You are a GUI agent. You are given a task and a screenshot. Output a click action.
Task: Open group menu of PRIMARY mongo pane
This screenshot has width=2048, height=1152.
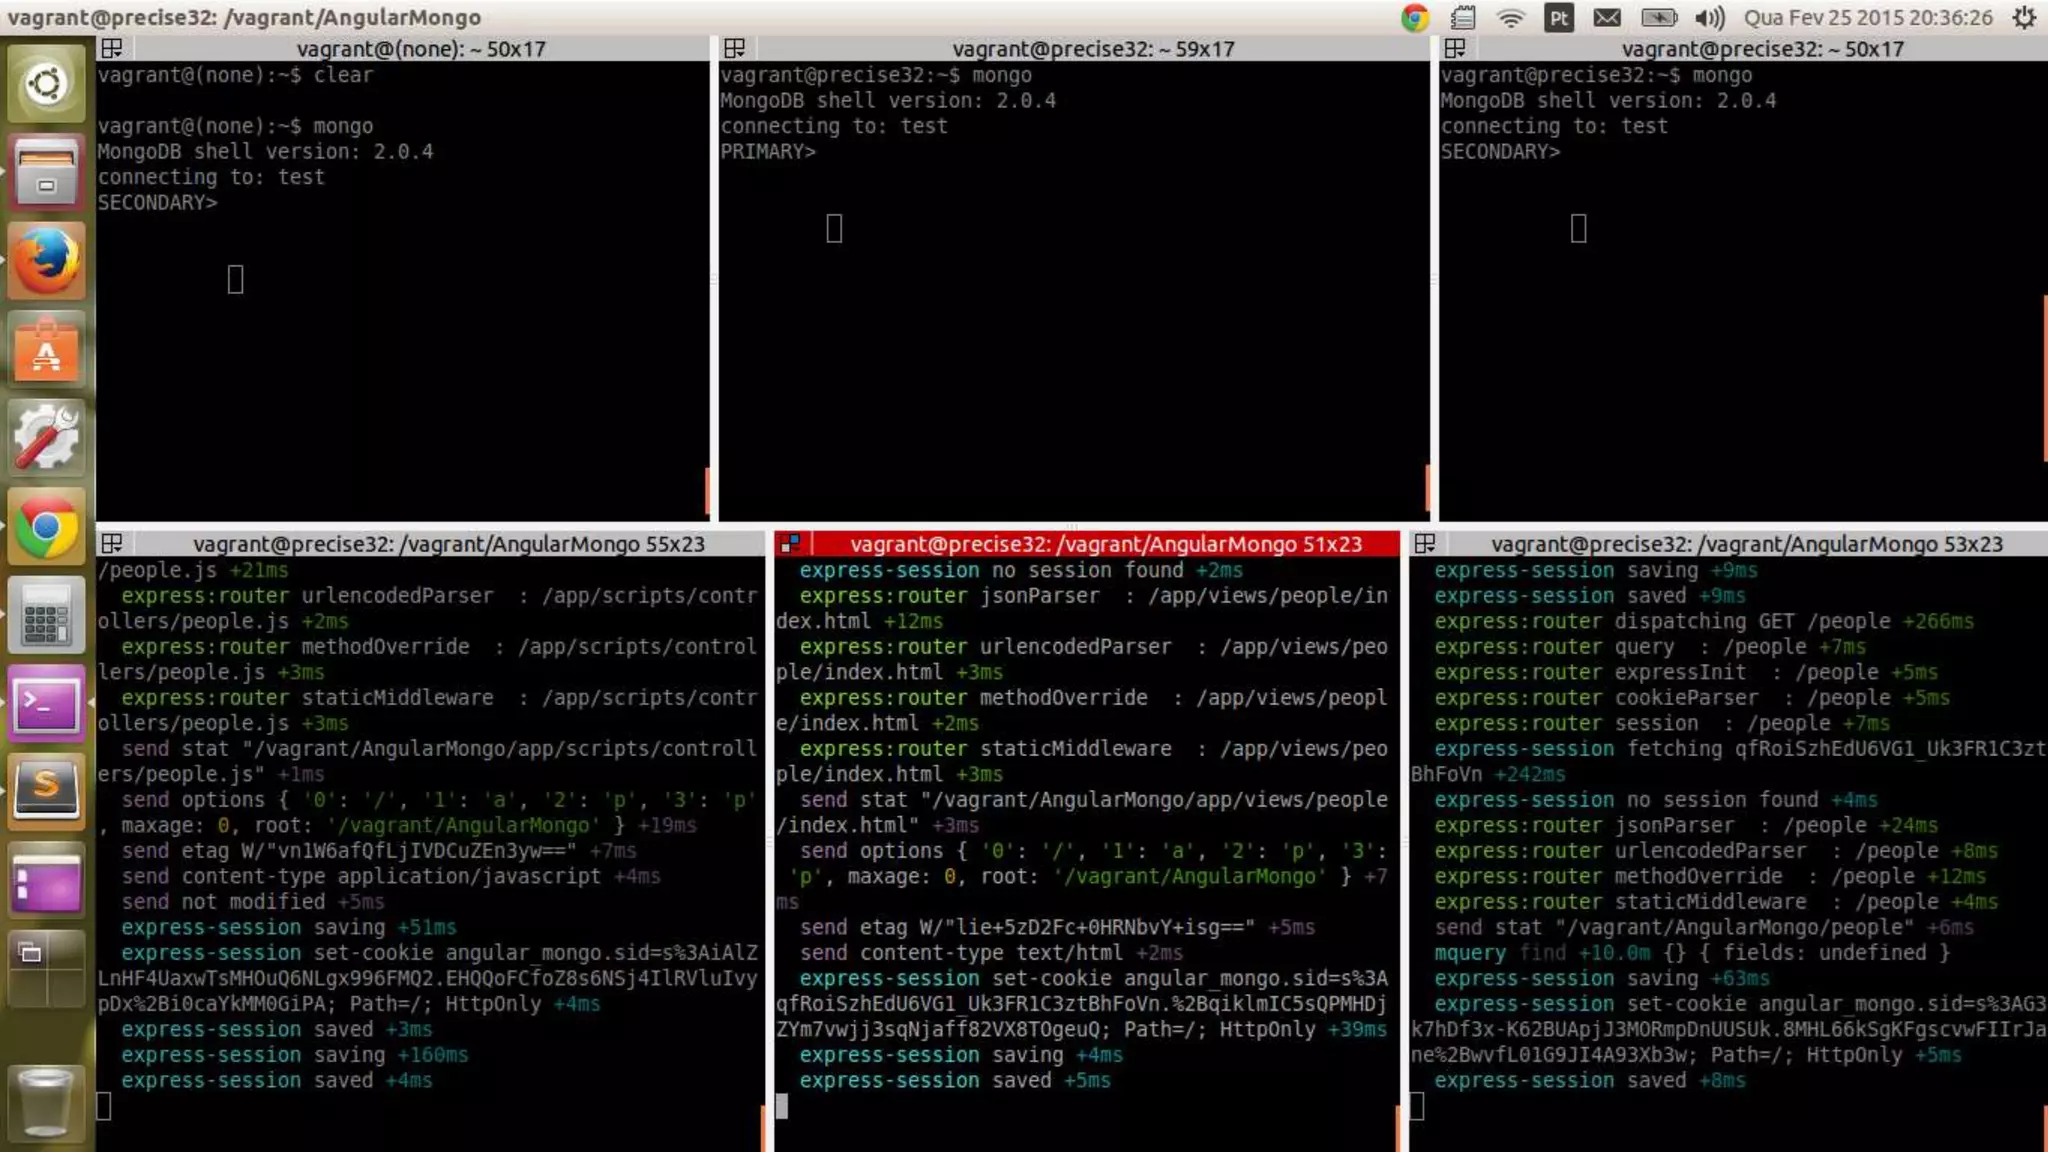(735, 49)
